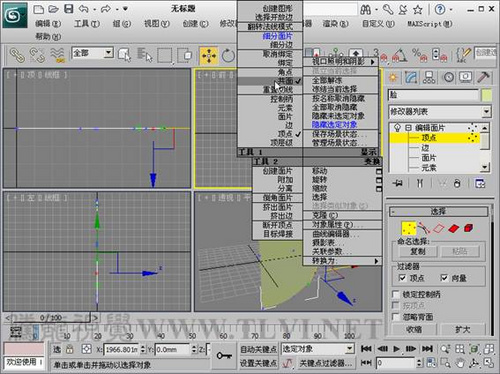Click the 设置关键点 set key button

point(259,363)
